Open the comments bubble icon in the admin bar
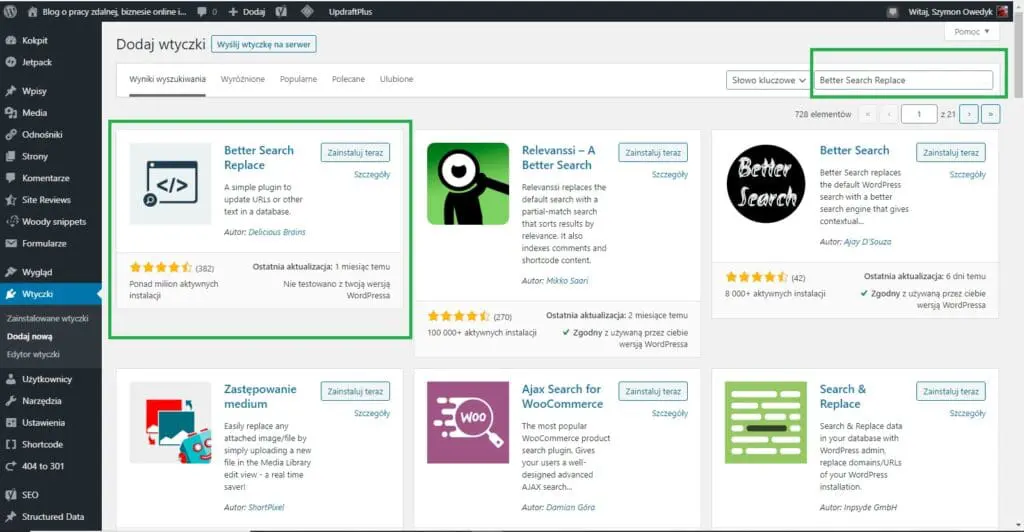Viewport: 1024px width, 532px height. 202,12
